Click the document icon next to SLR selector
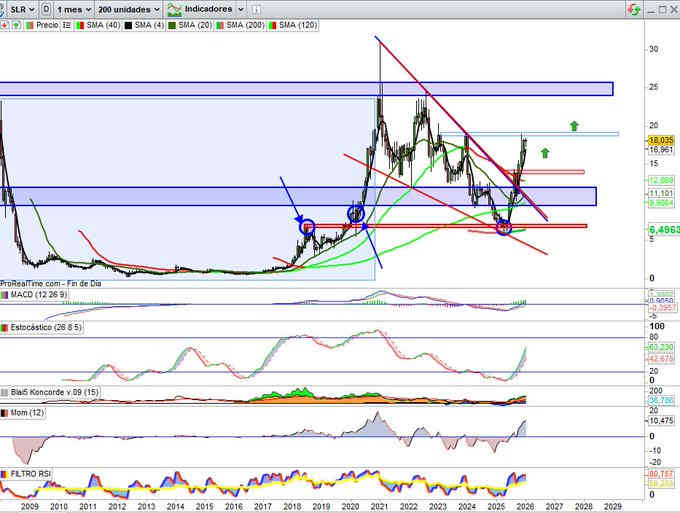This screenshot has width=680, height=513. click(x=45, y=9)
